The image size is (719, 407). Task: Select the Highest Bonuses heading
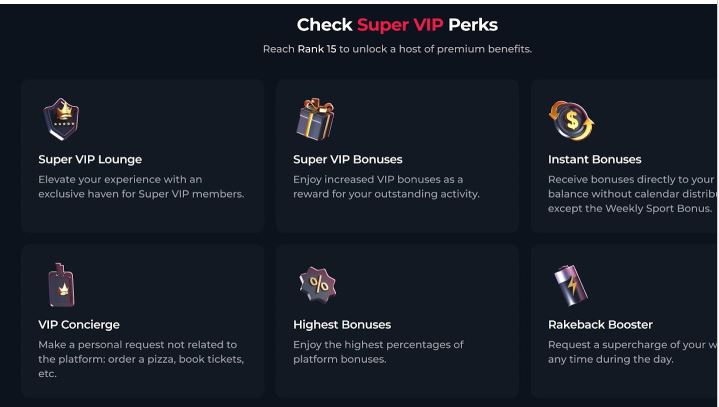click(x=342, y=324)
